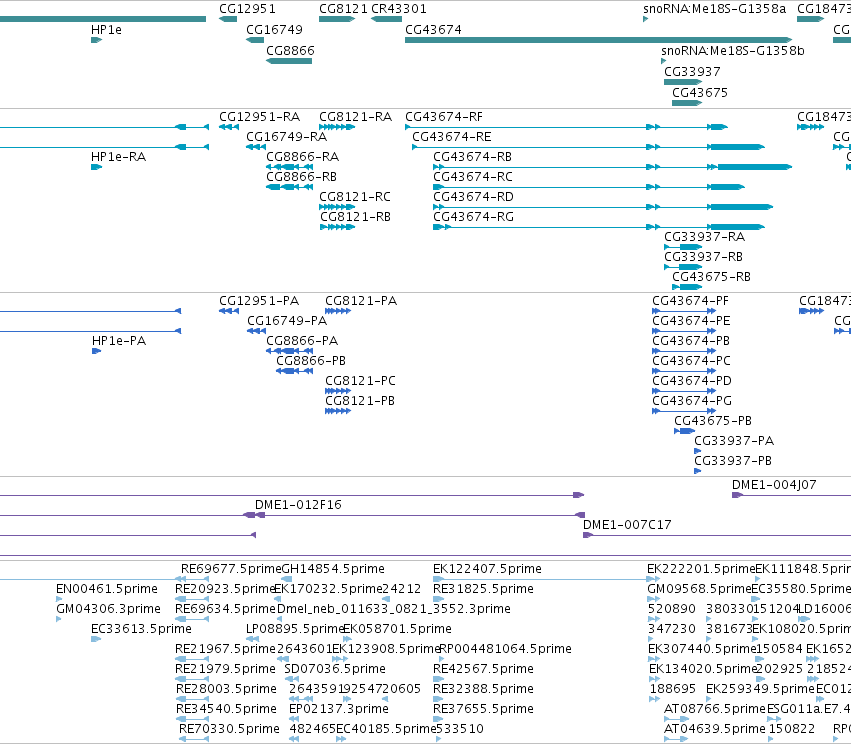Viewport: 851px width, 744px height.
Task: Click EST GH14854.5prime
Action: click(333, 569)
